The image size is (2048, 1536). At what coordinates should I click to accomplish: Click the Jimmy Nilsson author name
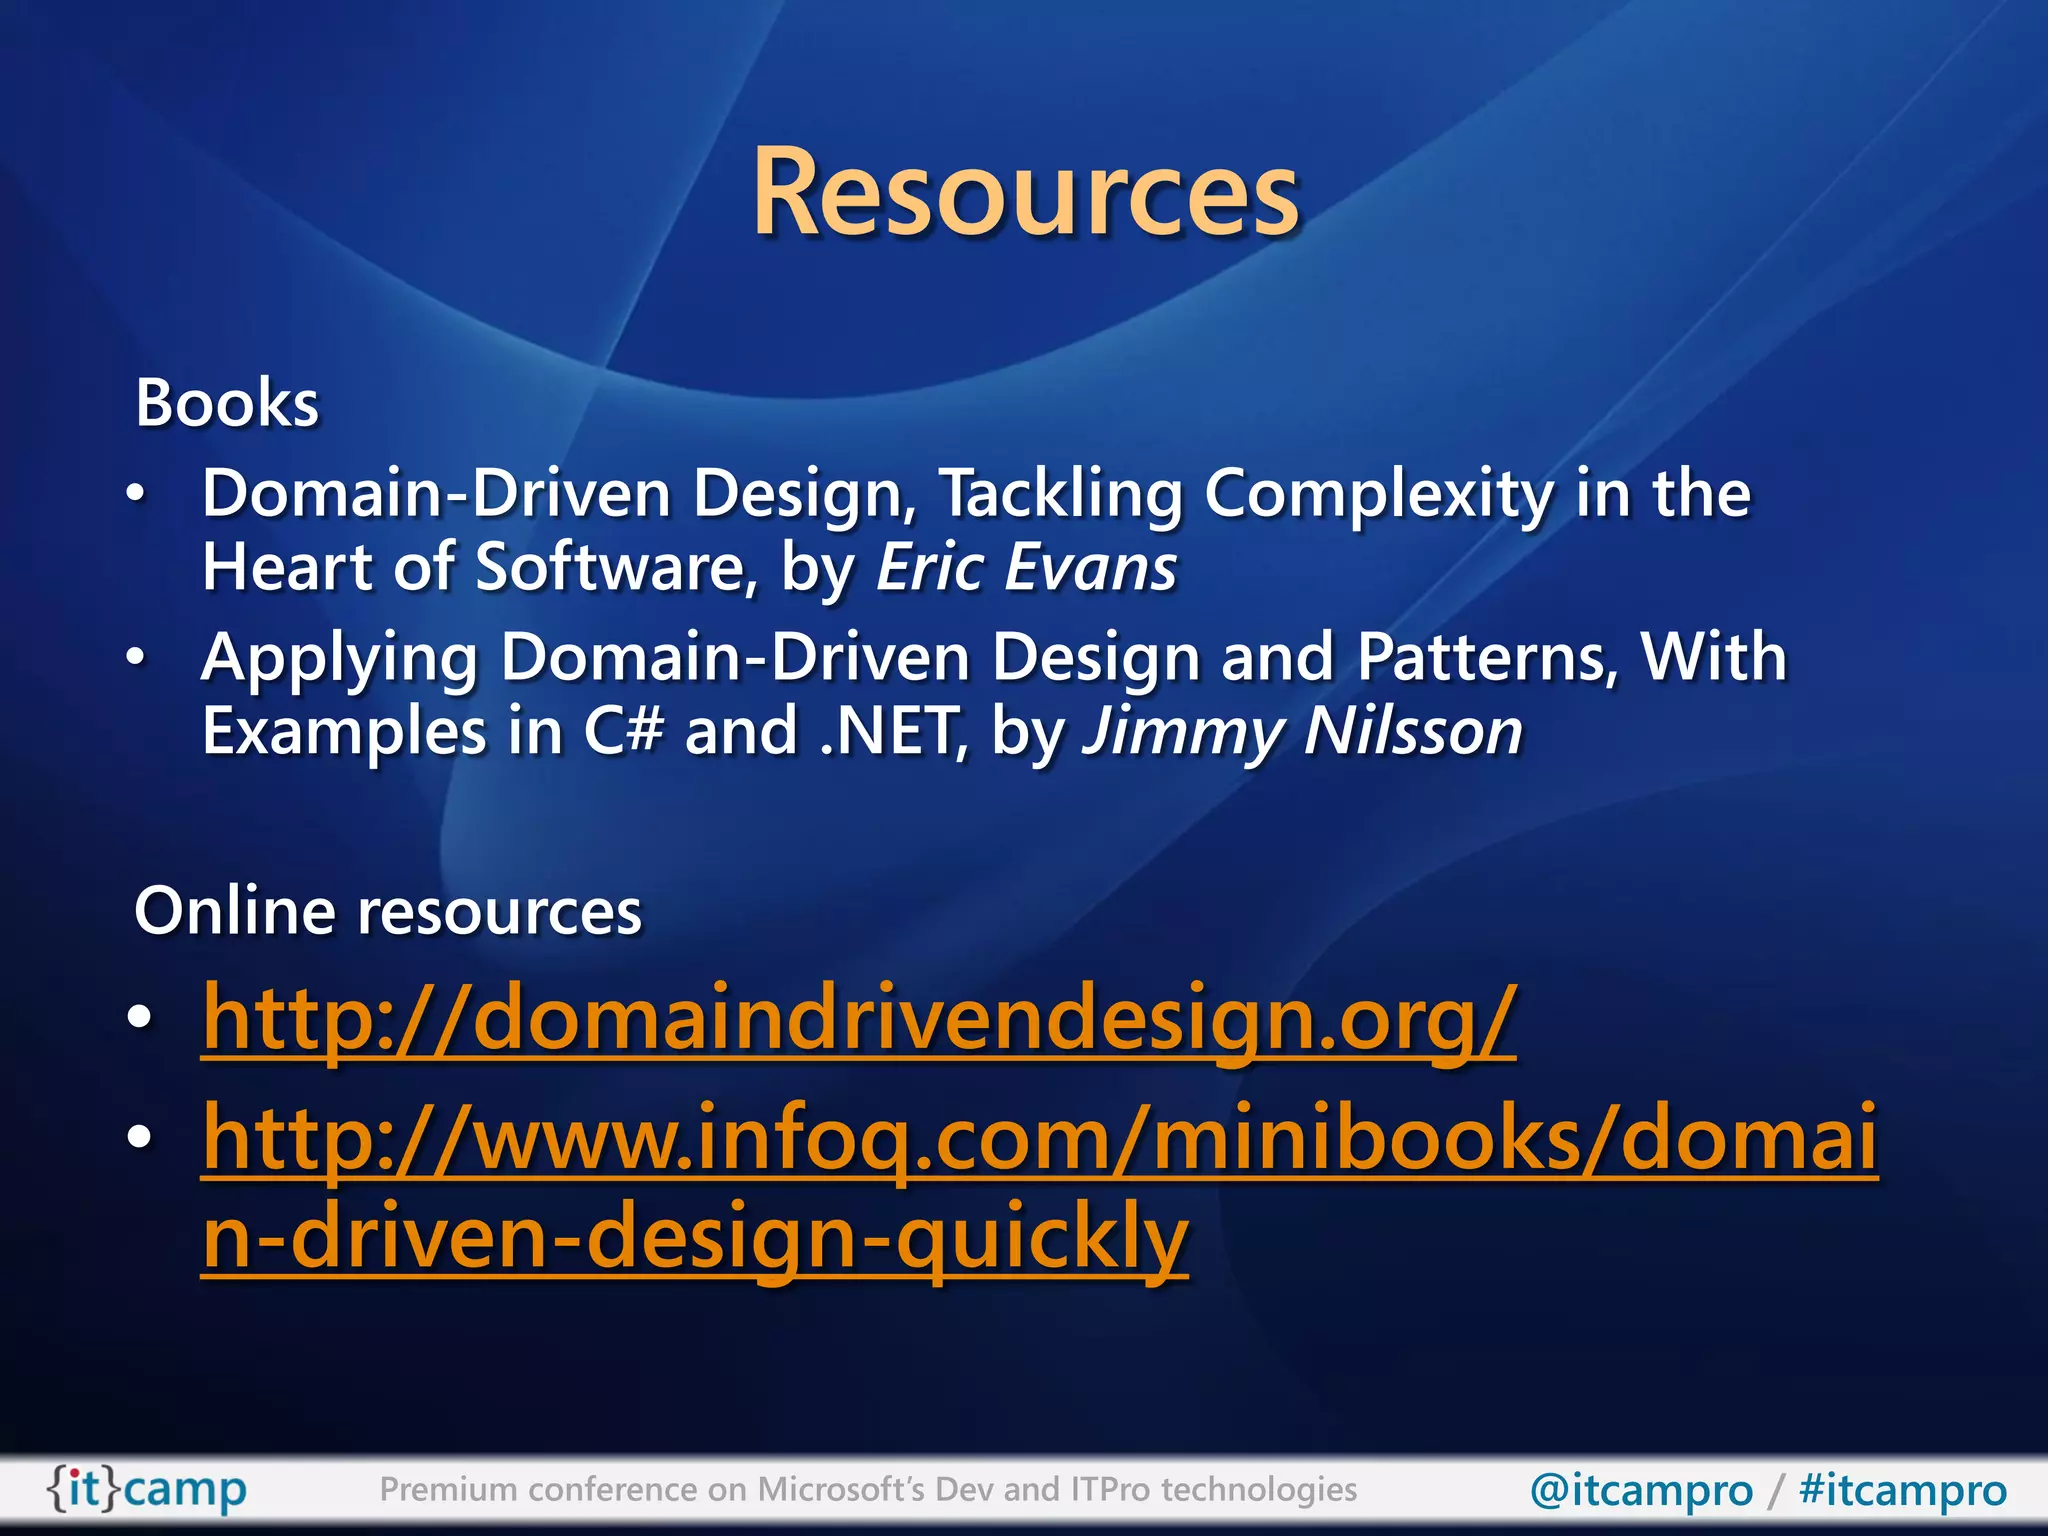1304,733
